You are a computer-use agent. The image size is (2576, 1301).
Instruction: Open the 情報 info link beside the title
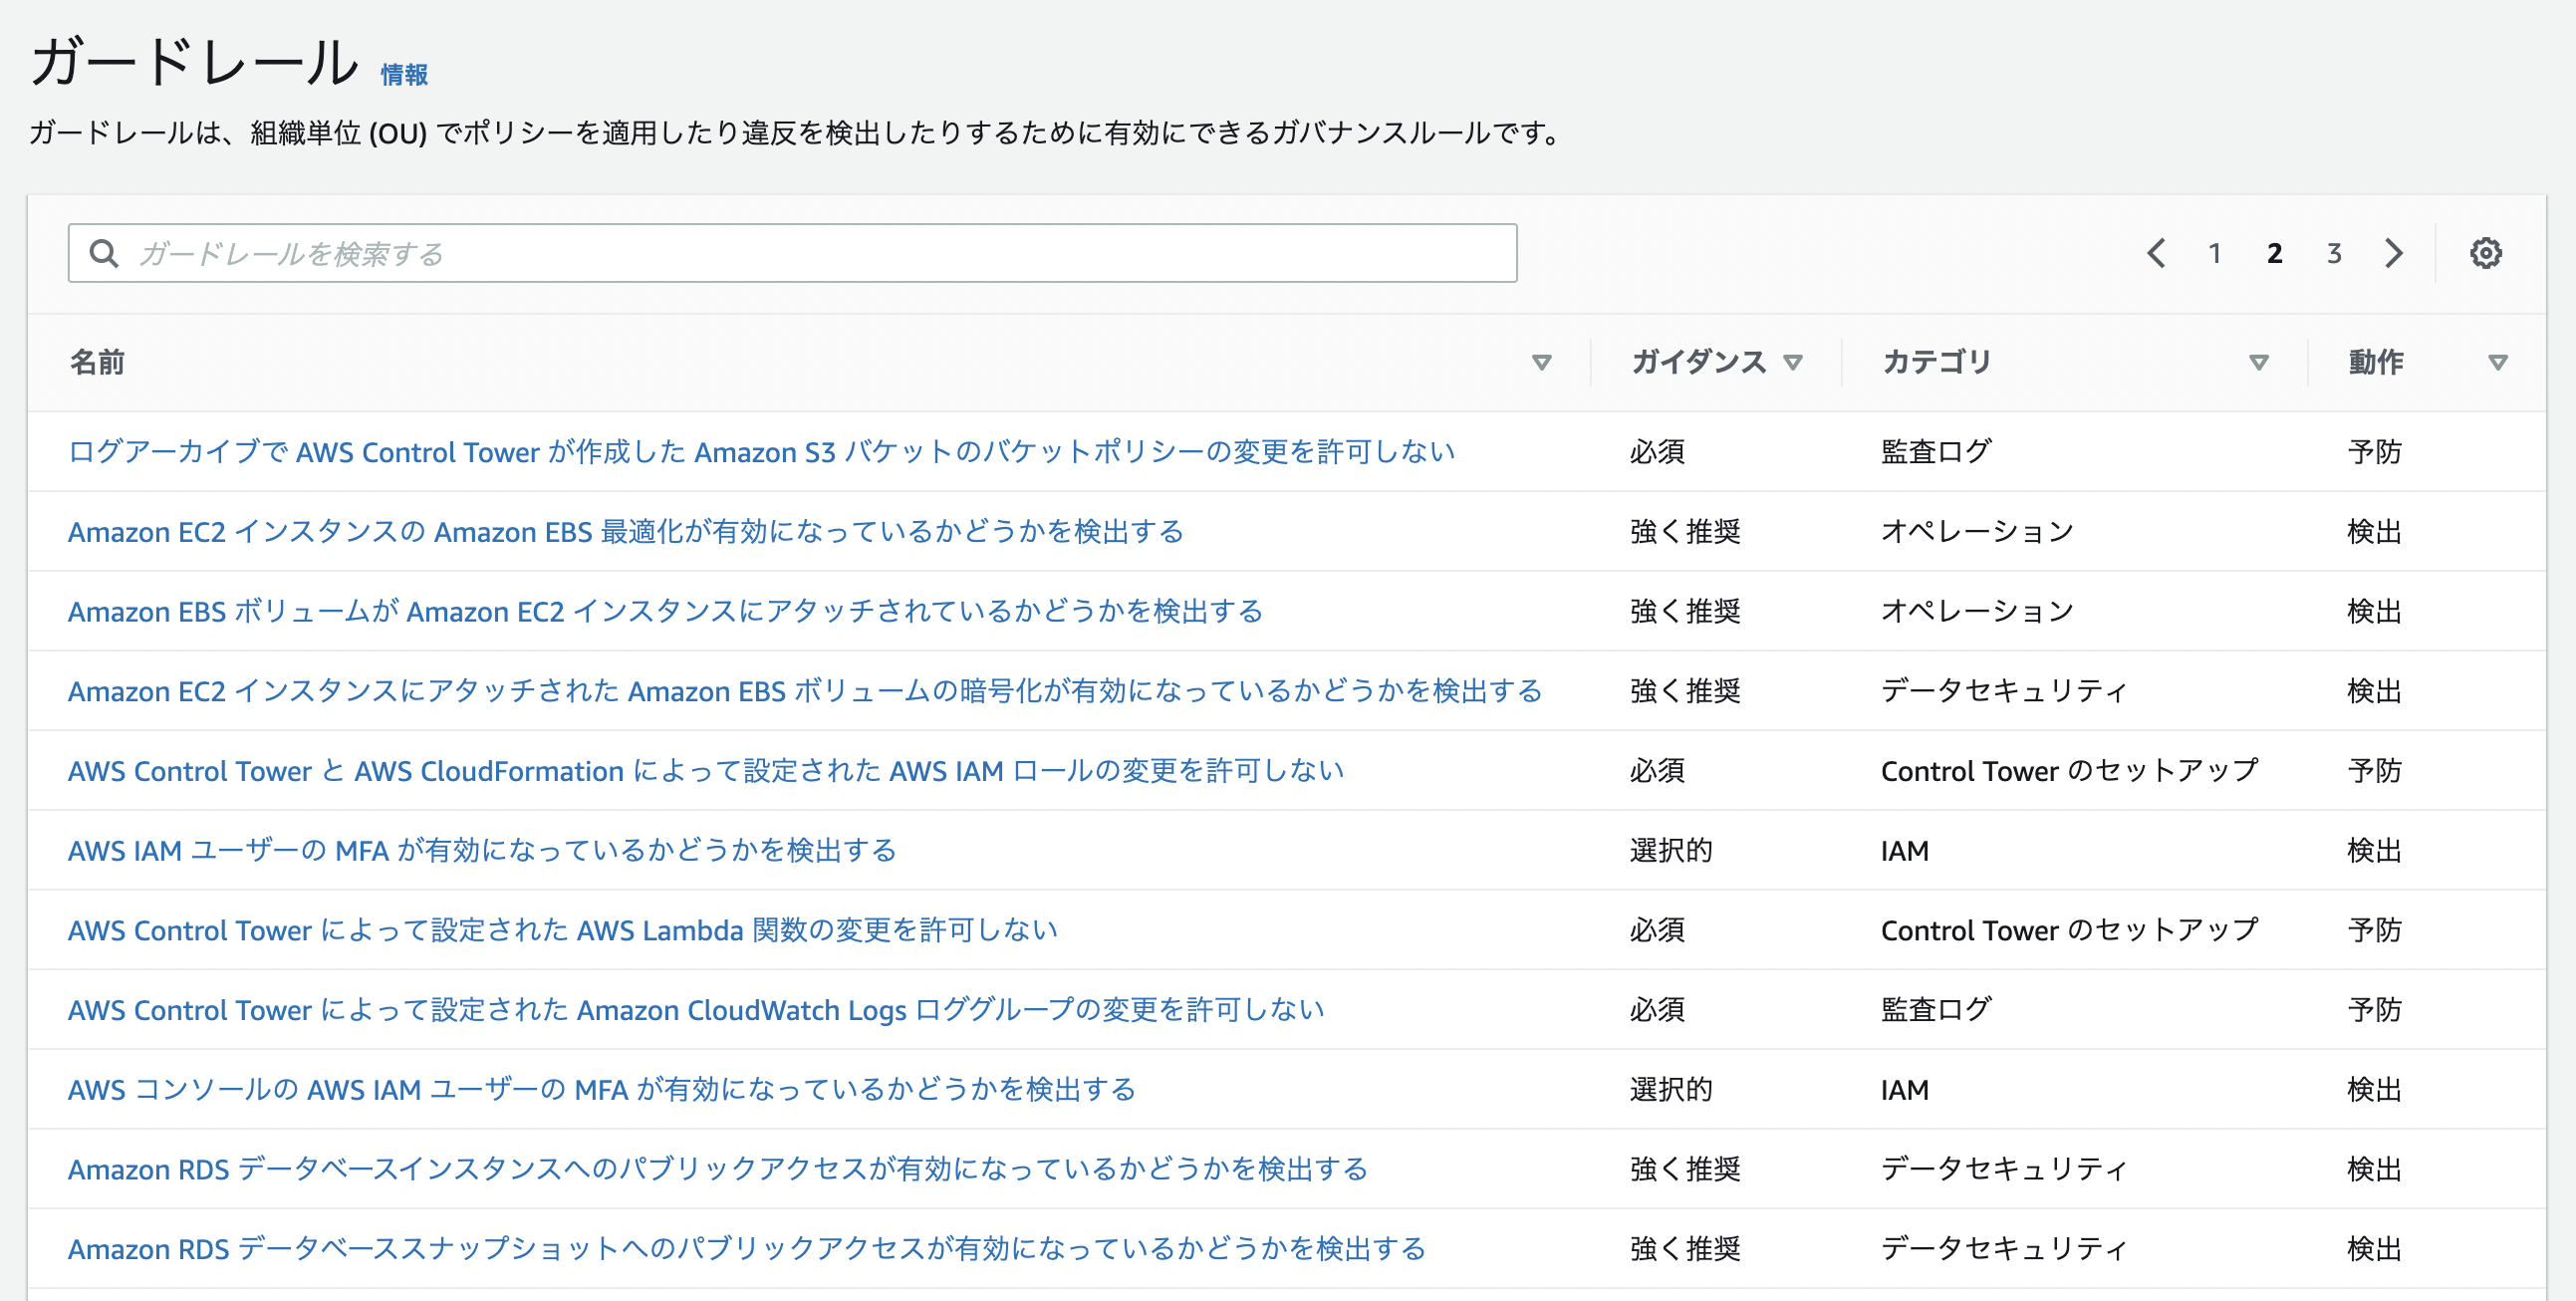tap(404, 75)
